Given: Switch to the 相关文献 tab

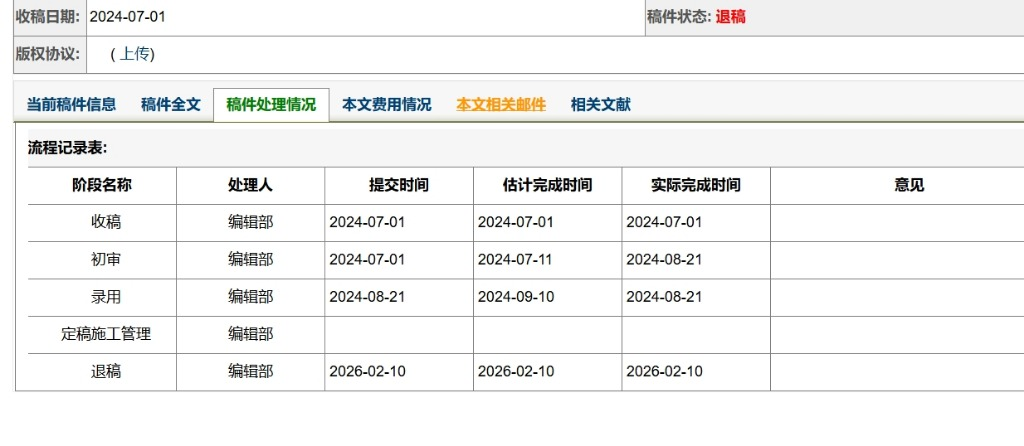Looking at the screenshot, I should coord(600,104).
